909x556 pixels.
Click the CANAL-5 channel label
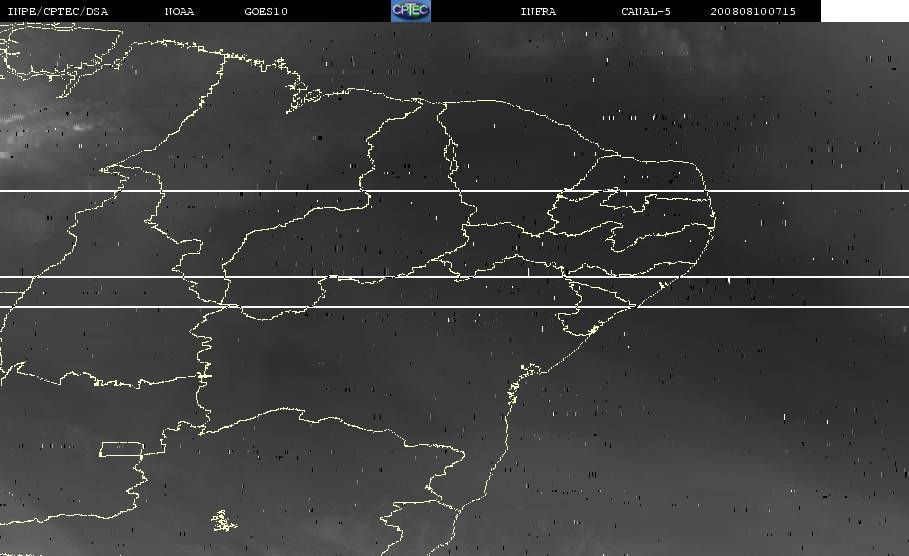coord(646,12)
